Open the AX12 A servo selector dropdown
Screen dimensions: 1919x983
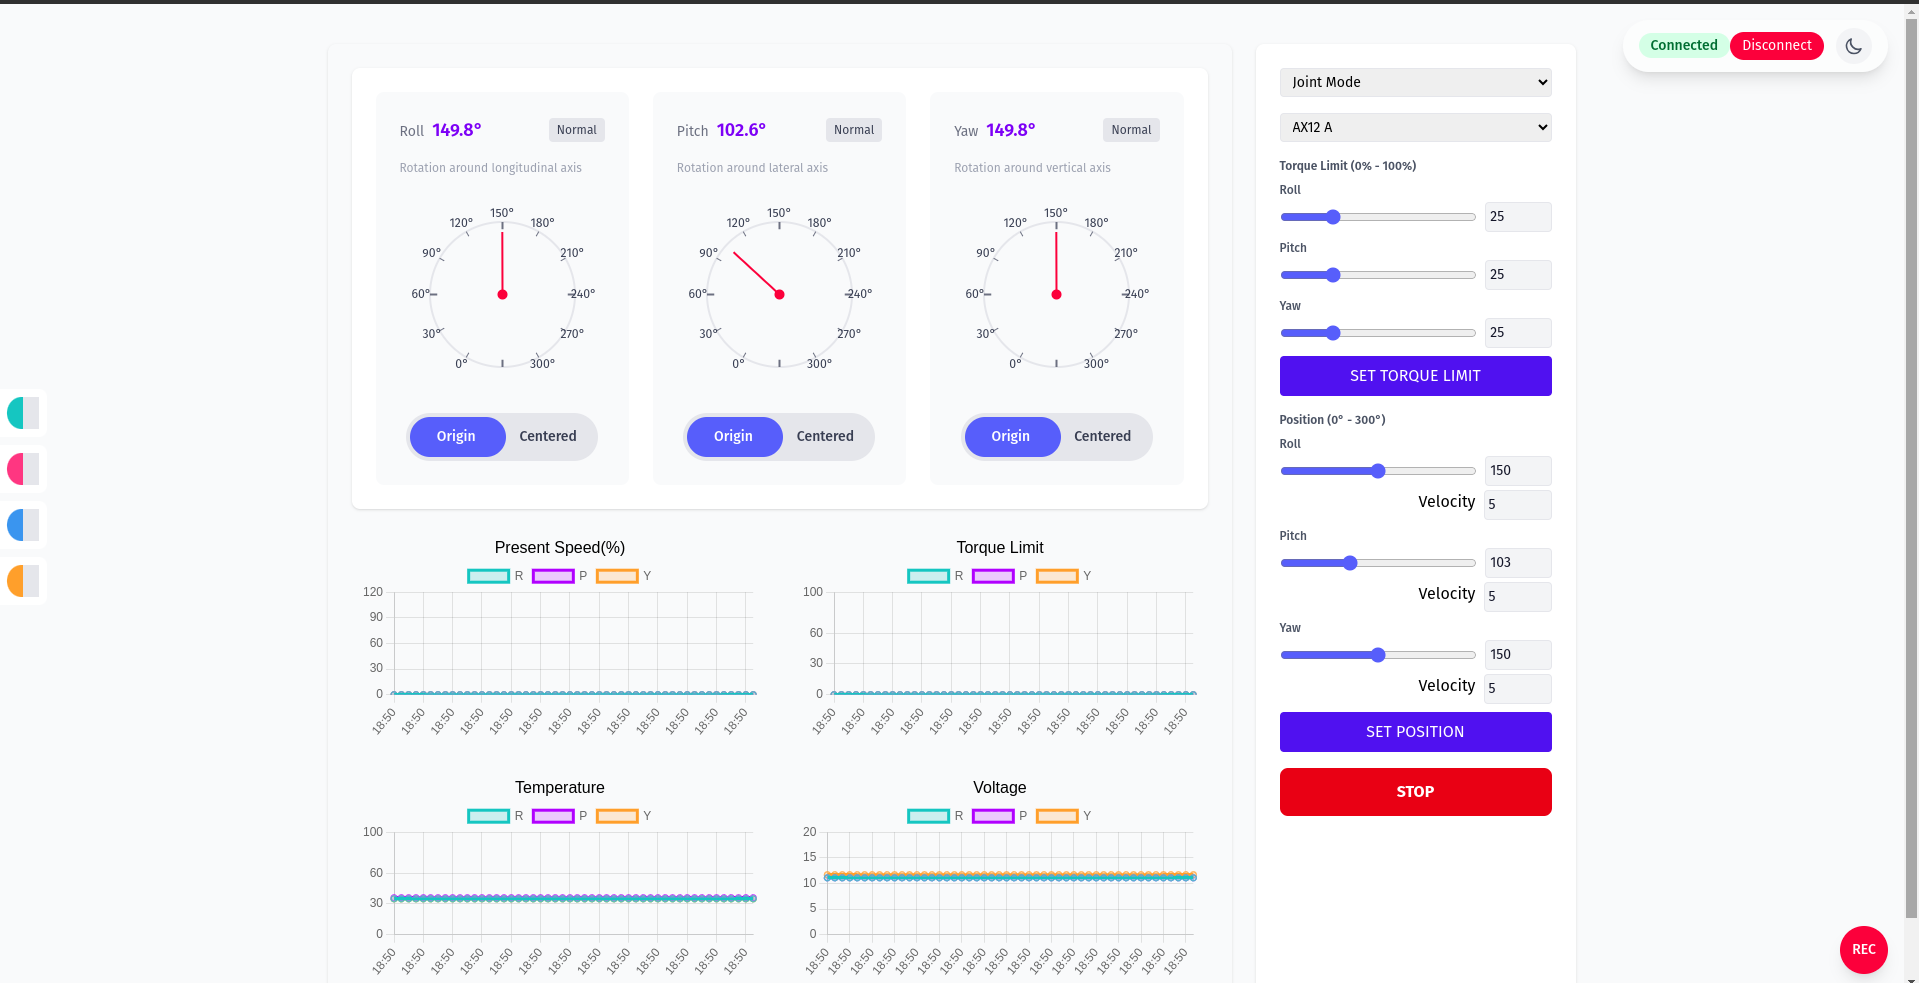pos(1414,127)
